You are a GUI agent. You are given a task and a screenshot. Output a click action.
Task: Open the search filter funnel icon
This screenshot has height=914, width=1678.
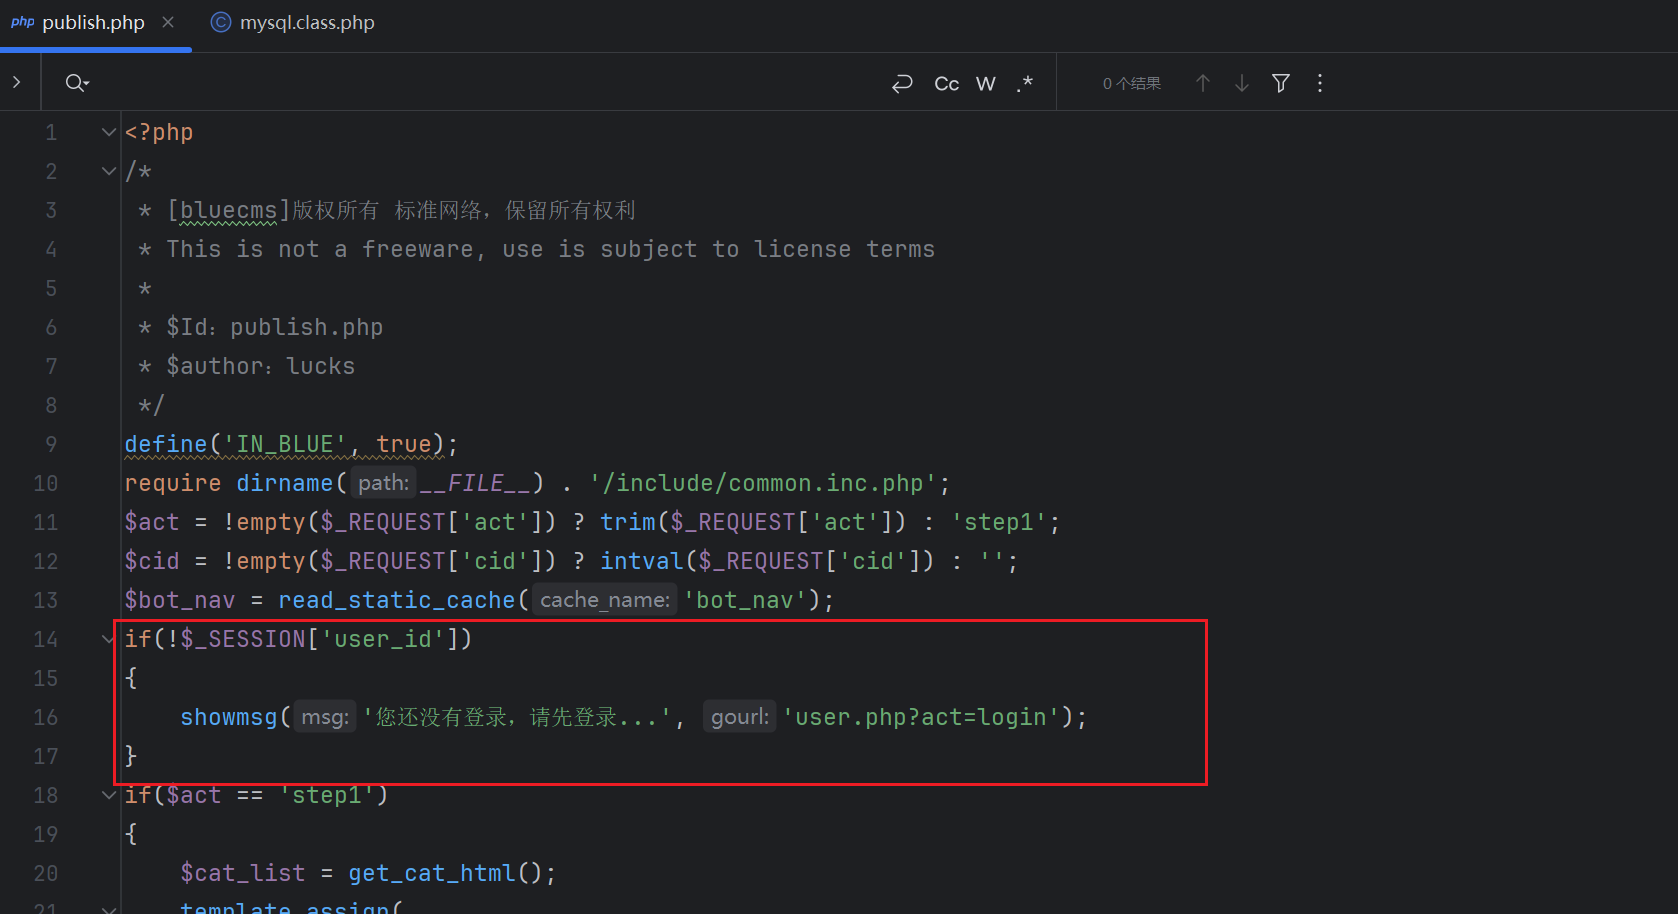[1280, 83]
